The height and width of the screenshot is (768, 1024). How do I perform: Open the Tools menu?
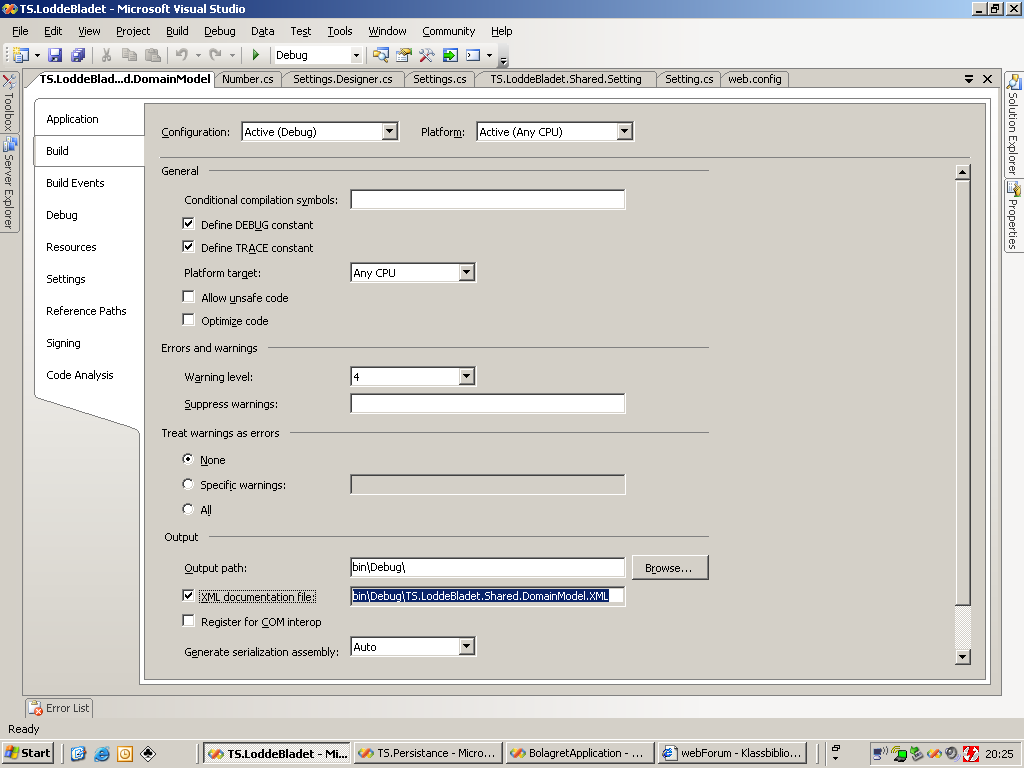click(x=340, y=31)
